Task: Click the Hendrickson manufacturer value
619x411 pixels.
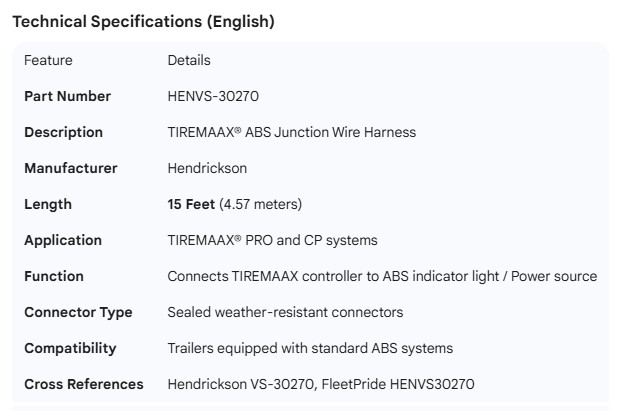Action: pos(207,168)
